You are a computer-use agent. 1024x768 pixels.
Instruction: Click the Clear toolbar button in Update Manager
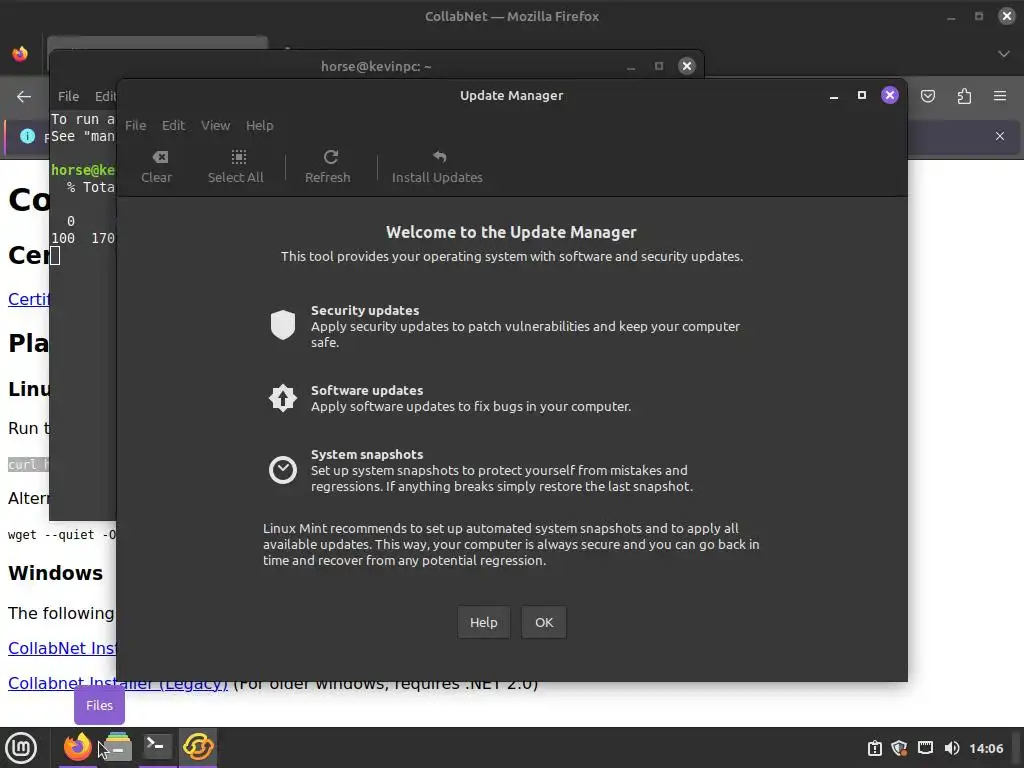tap(157, 167)
